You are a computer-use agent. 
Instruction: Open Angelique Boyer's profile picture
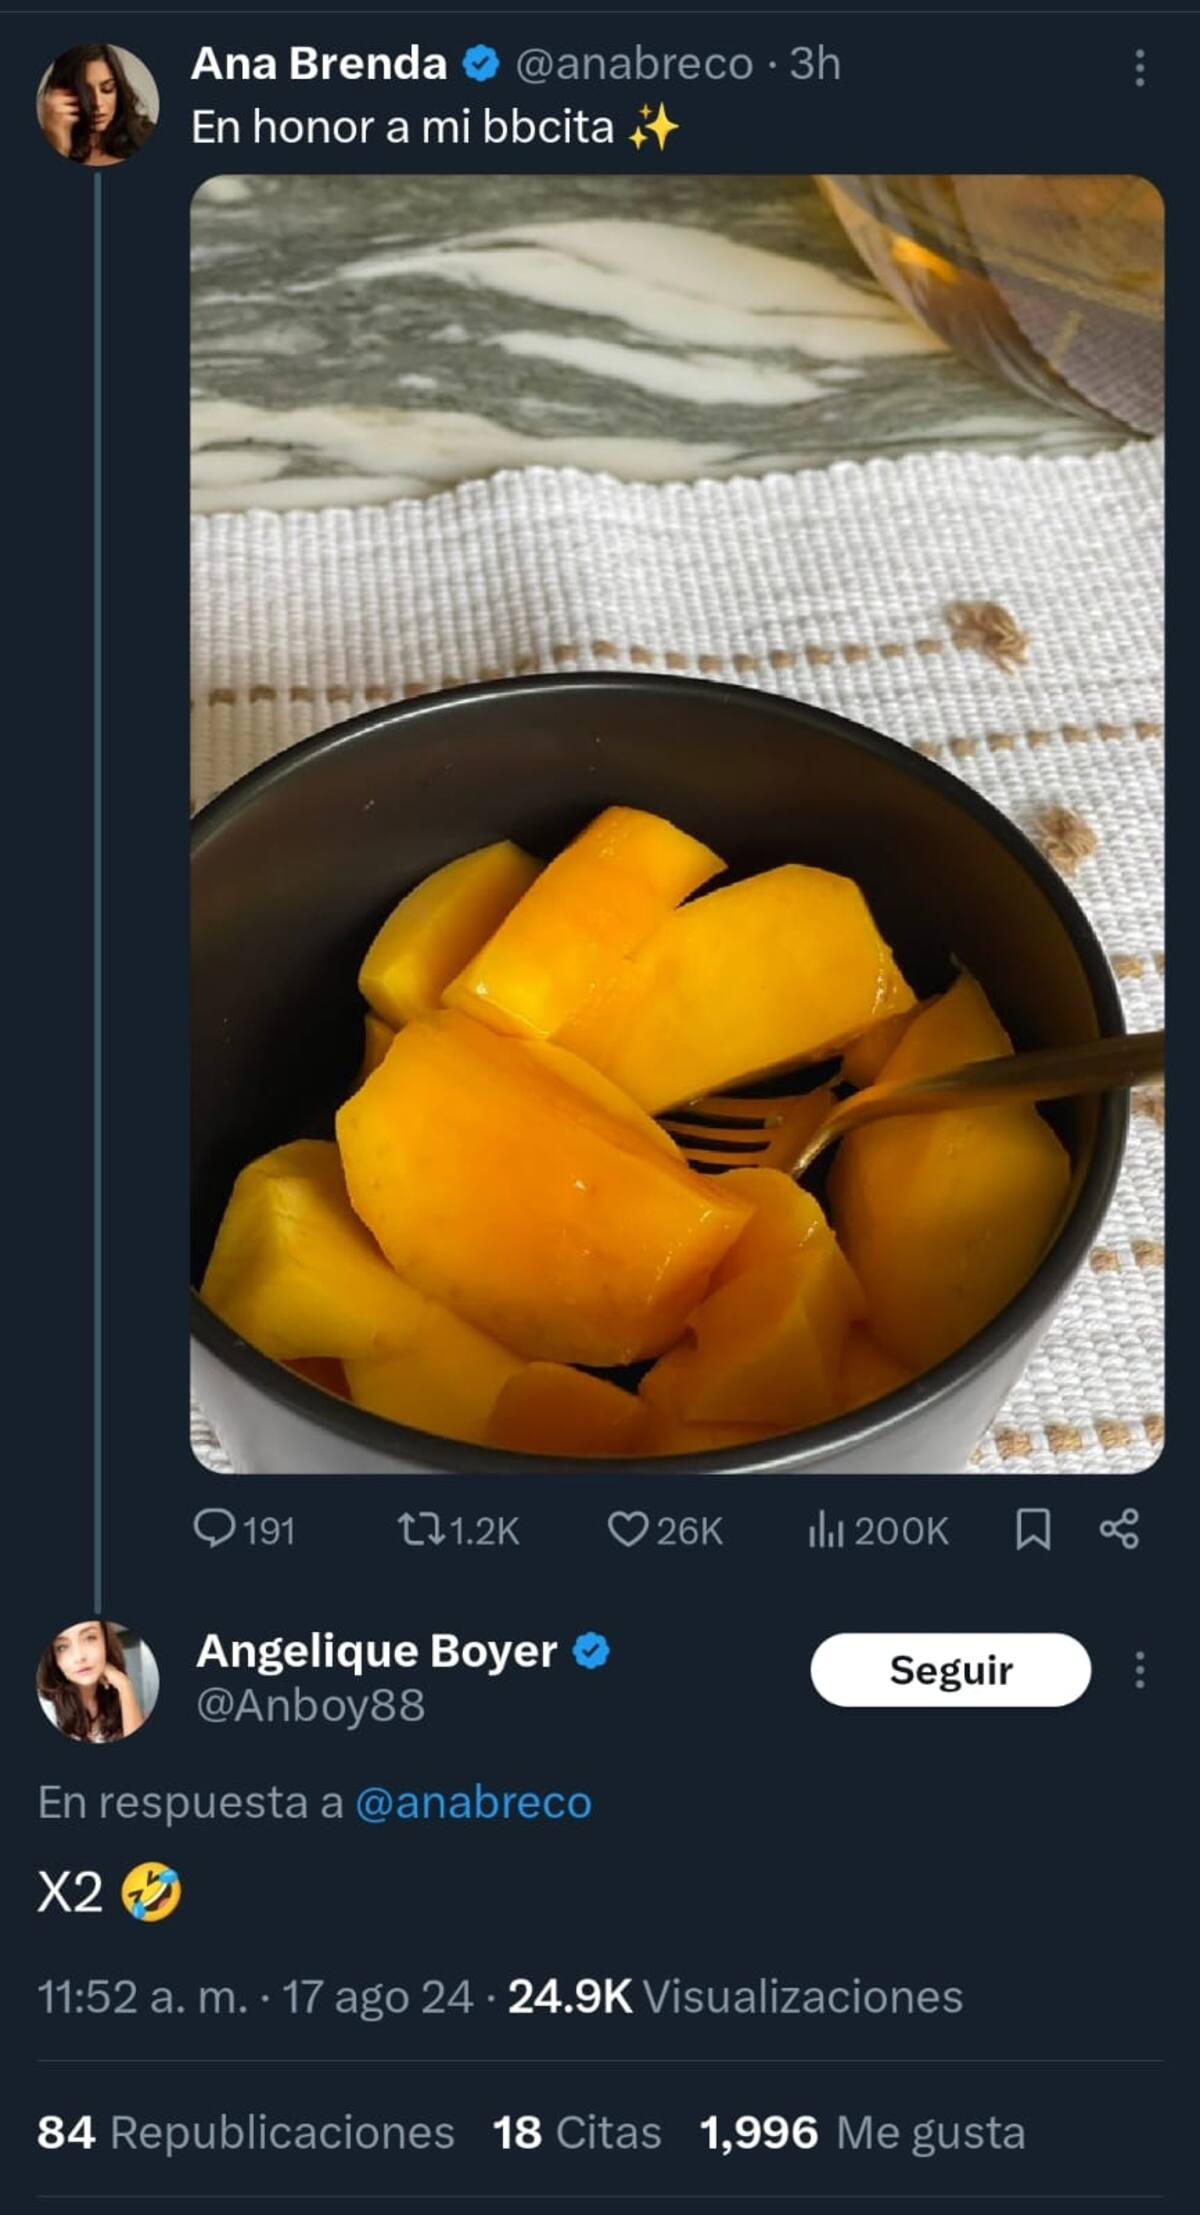point(97,1681)
